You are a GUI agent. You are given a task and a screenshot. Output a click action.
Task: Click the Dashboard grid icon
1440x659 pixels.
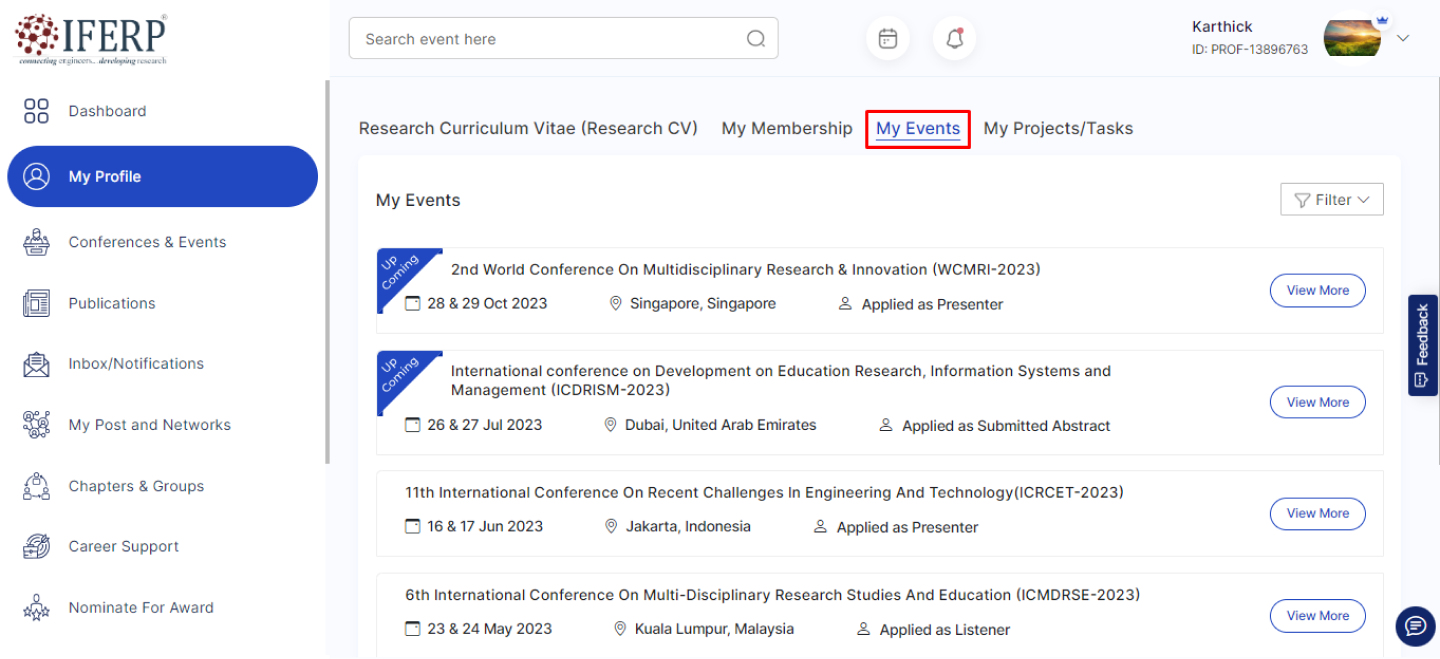pos(36,111)
